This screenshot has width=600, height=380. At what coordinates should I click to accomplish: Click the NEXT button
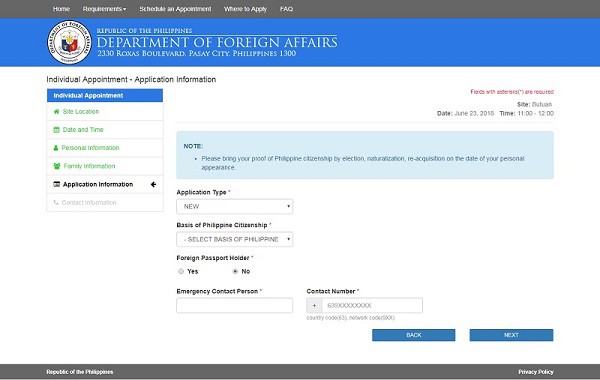tap(511, 335)
